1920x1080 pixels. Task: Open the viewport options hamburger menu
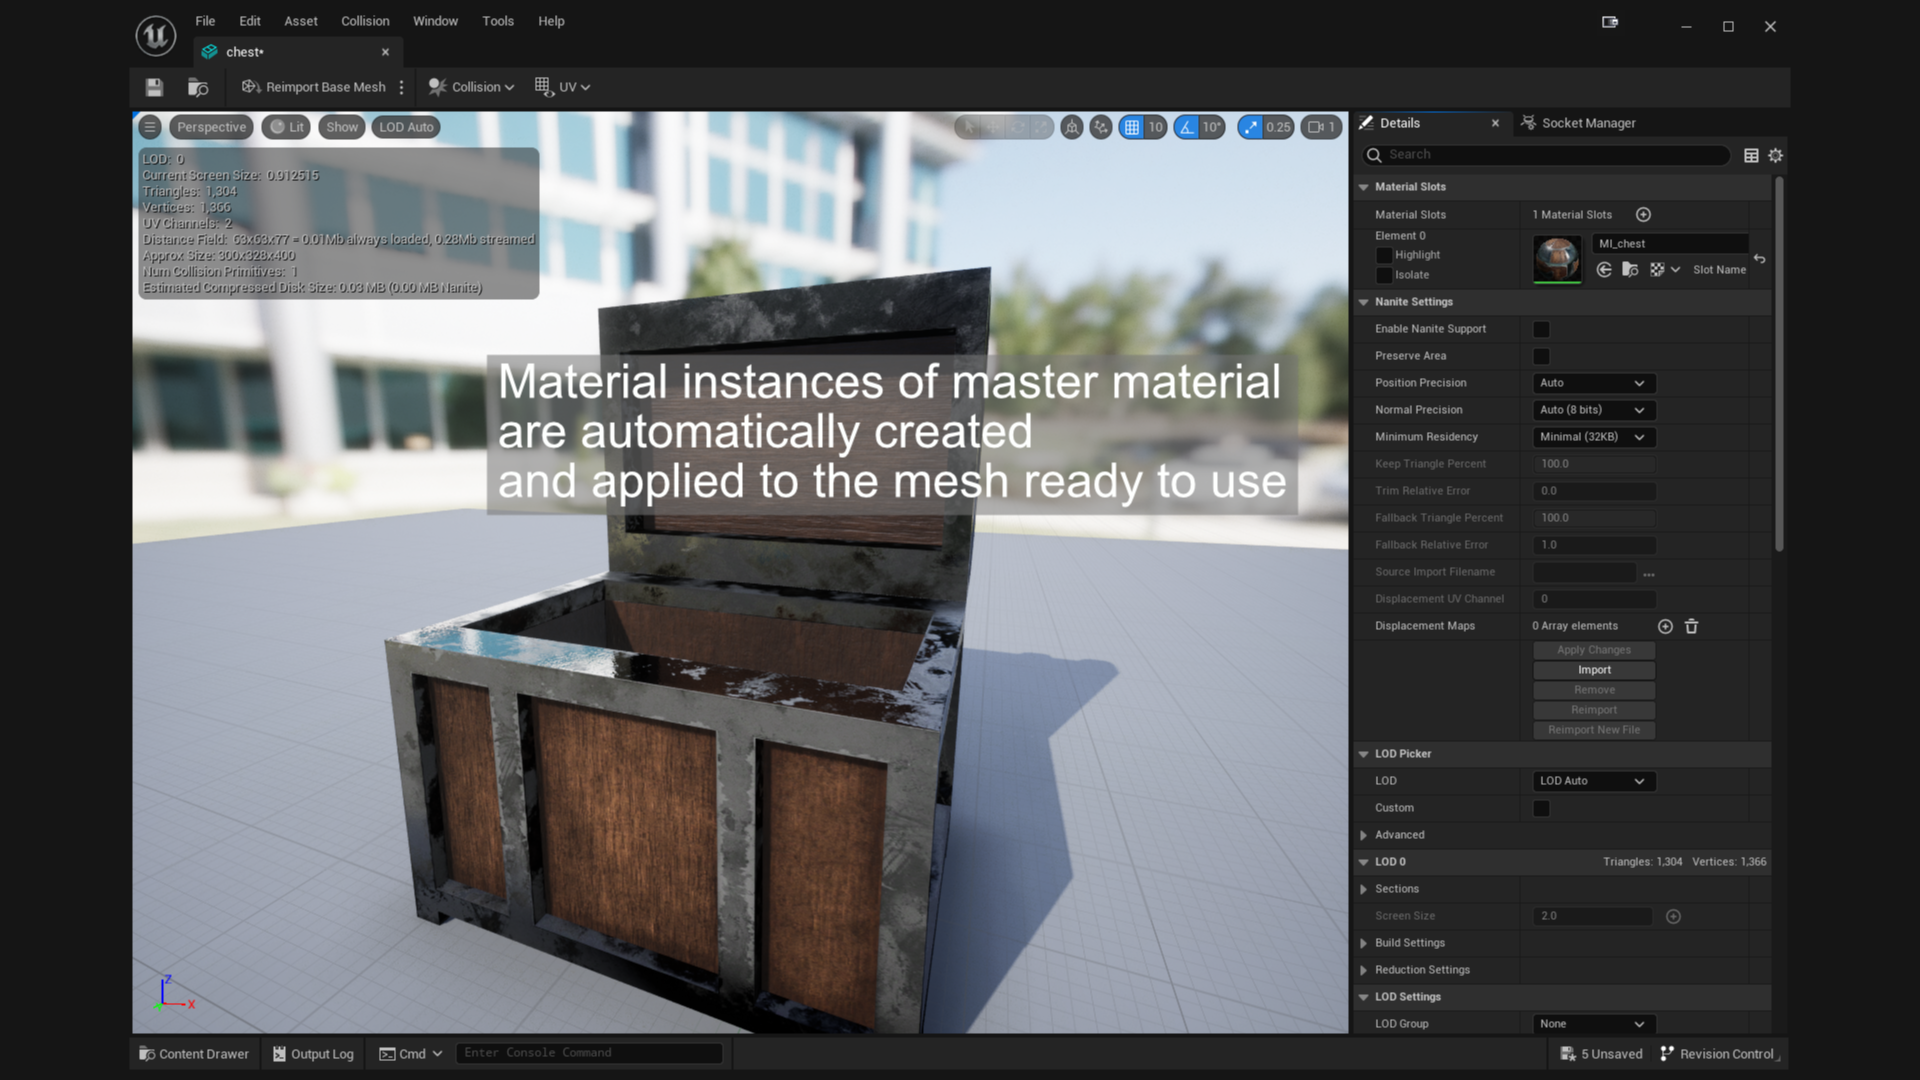point(150,127)
